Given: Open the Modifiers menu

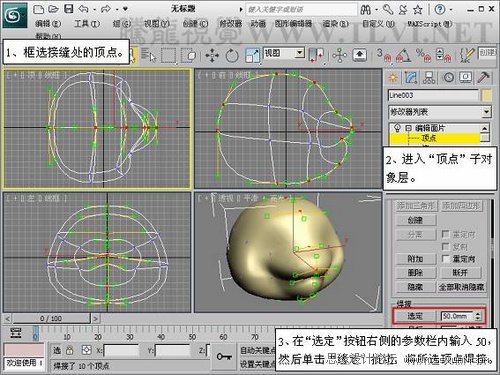Looking at the screenshot, I should coord(230,23).
